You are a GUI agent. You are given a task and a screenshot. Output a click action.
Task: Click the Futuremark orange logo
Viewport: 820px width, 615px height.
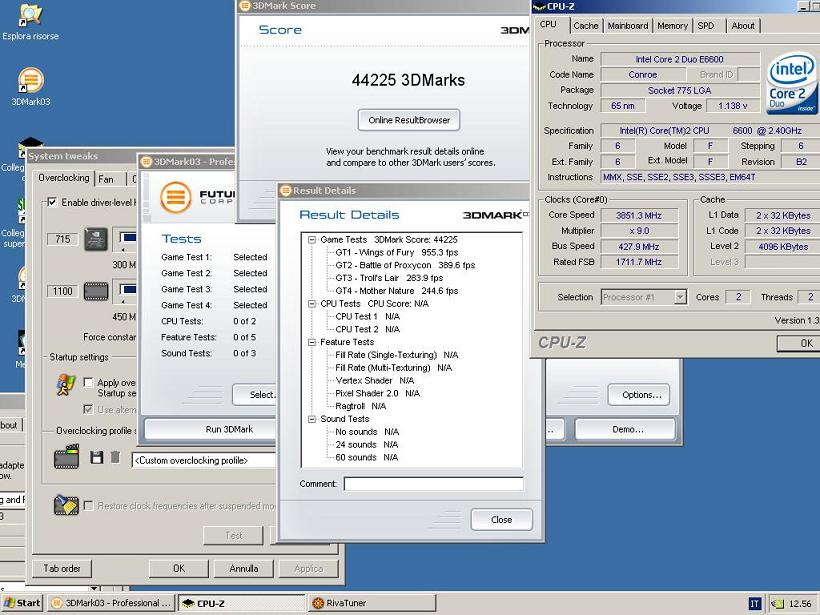tap(175, 197)
